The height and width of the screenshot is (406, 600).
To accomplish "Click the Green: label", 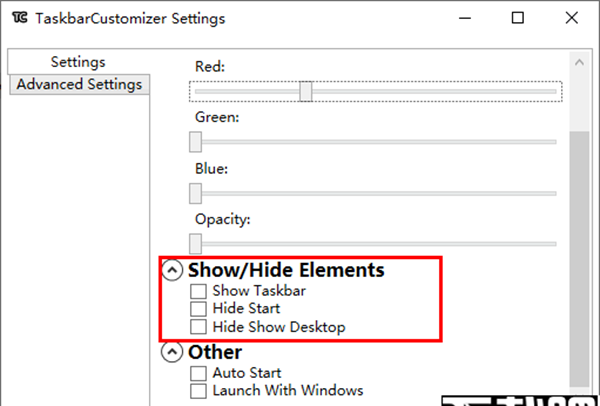I will click(x=217, y=117).
